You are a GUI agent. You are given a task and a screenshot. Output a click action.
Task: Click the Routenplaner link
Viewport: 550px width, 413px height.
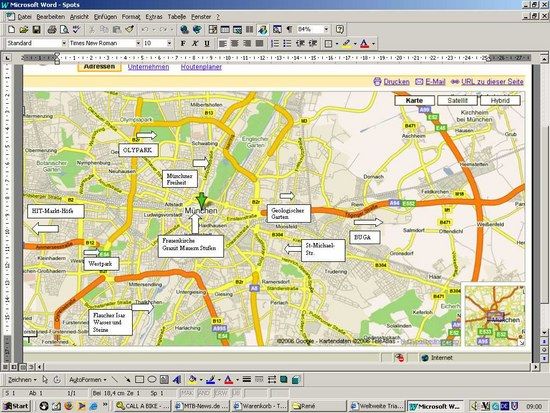point(201,67)
